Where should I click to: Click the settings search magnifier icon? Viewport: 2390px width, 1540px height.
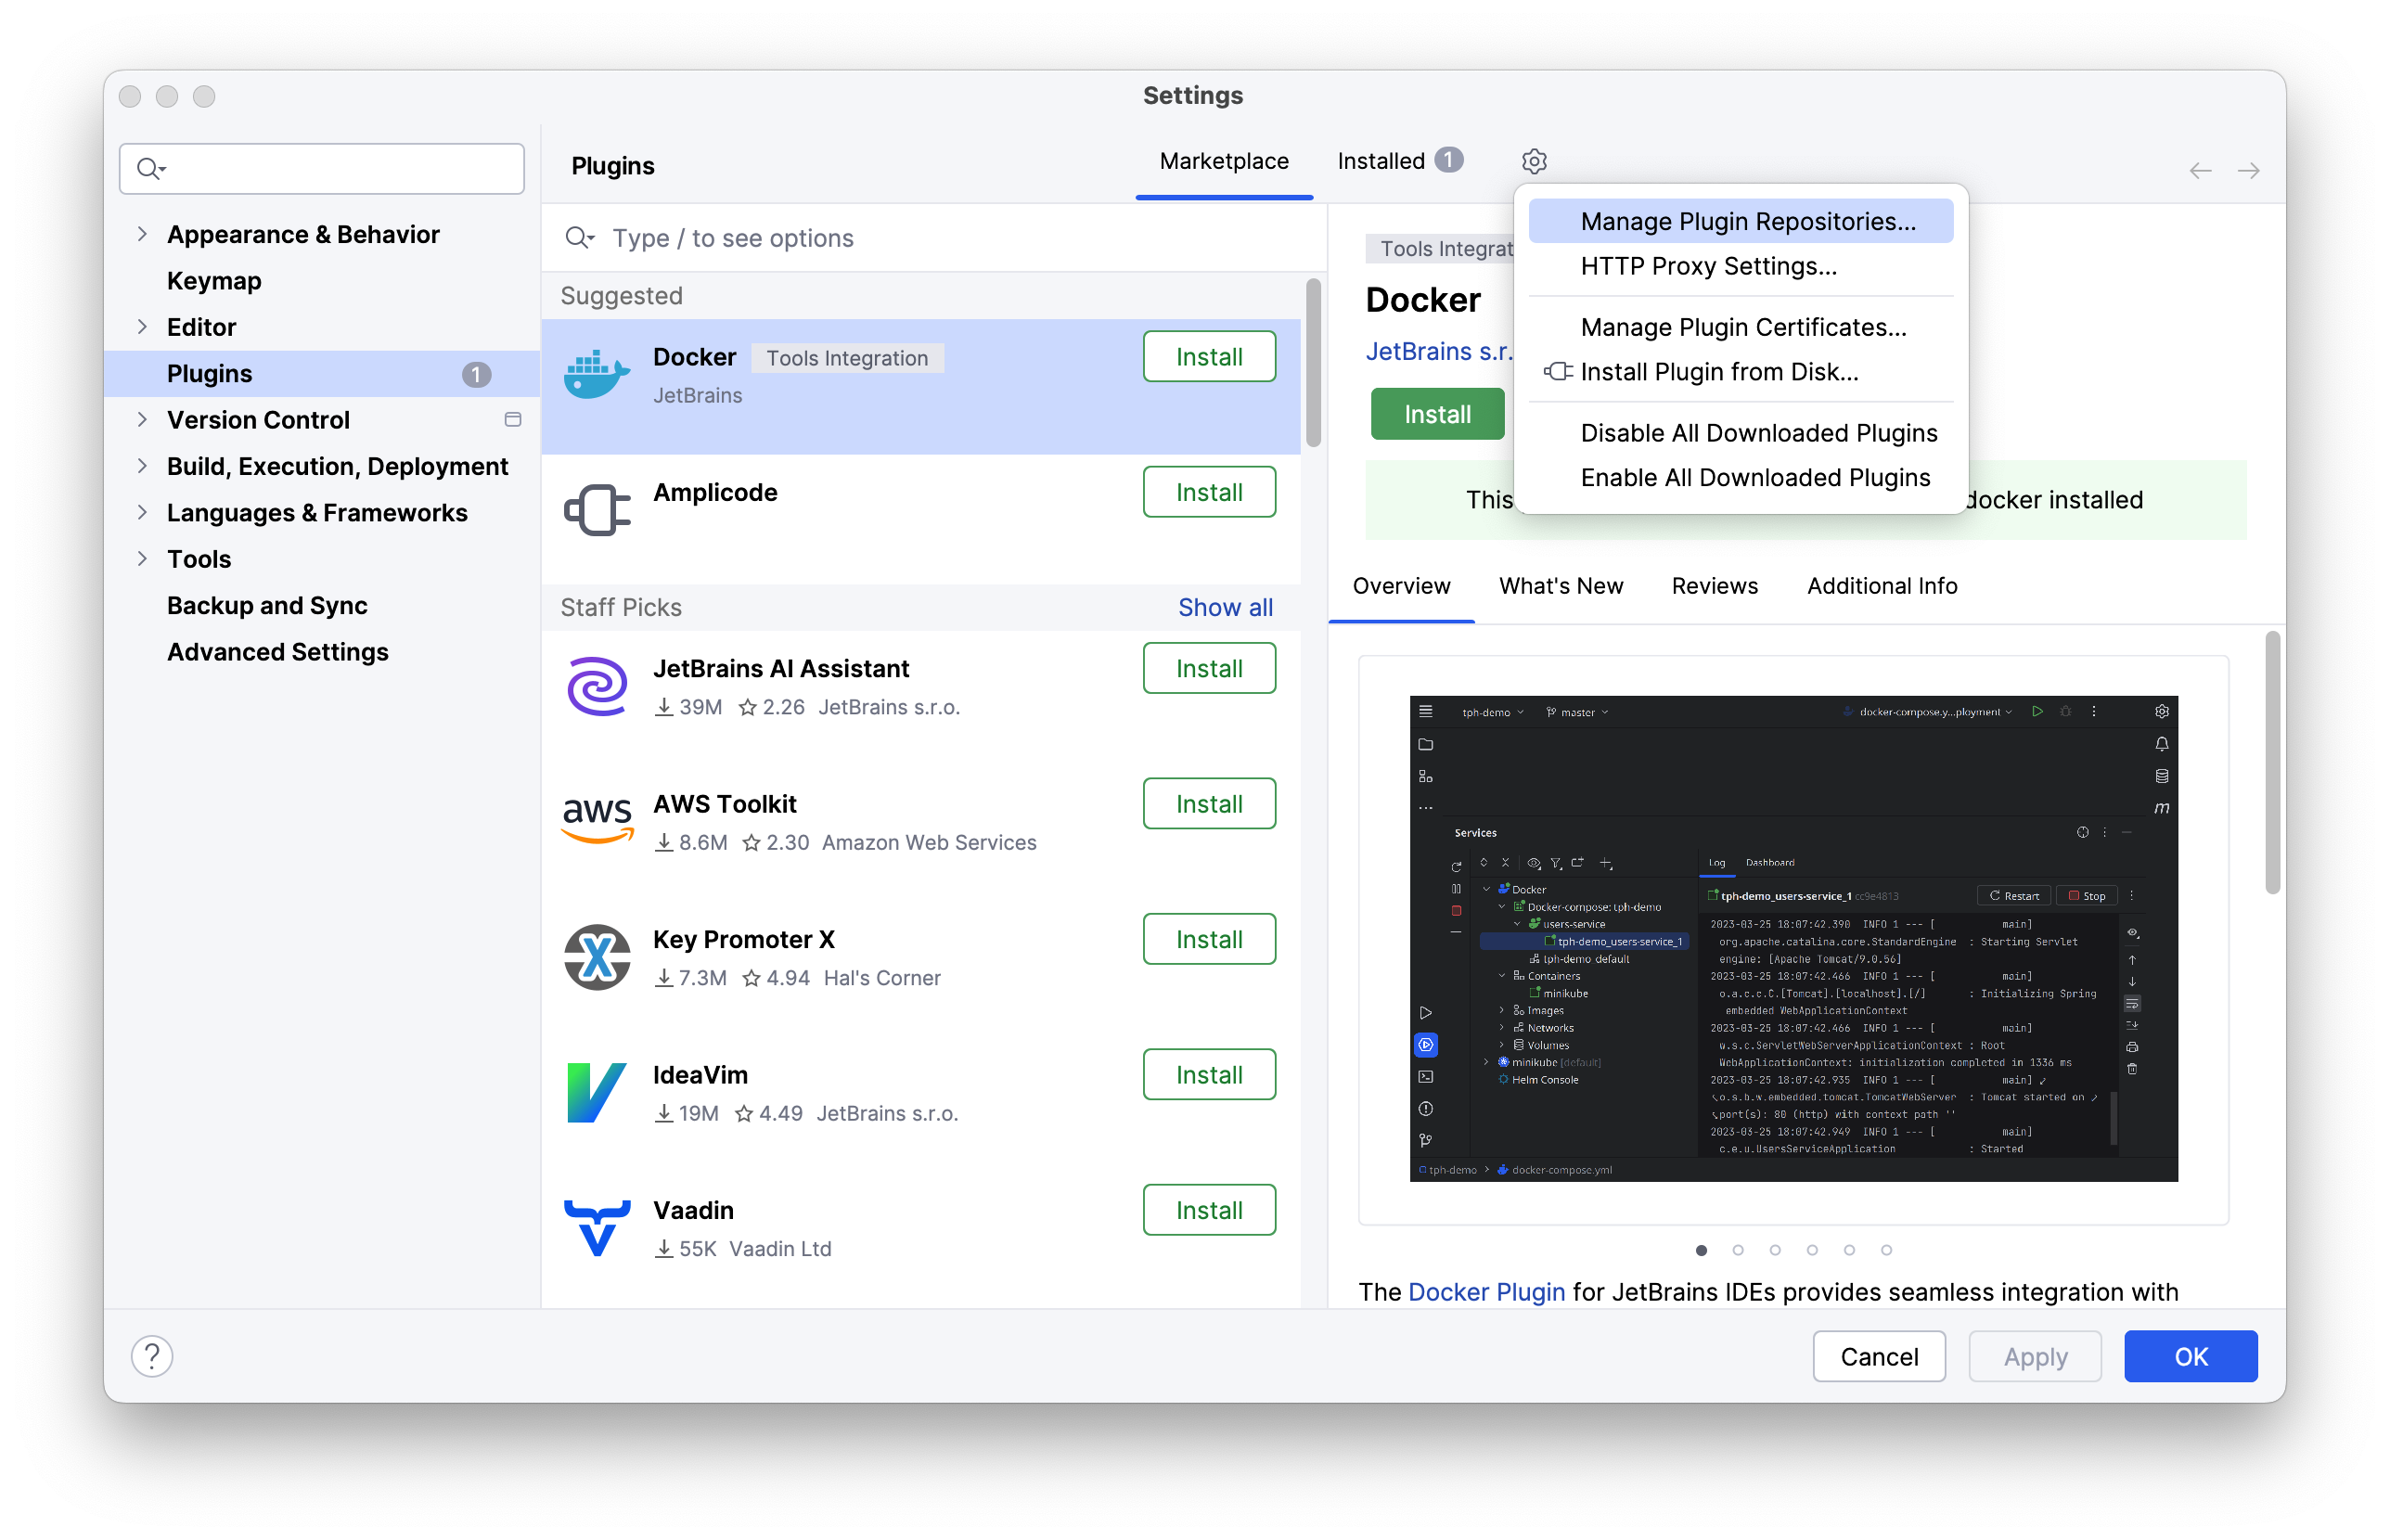[150, 168]
